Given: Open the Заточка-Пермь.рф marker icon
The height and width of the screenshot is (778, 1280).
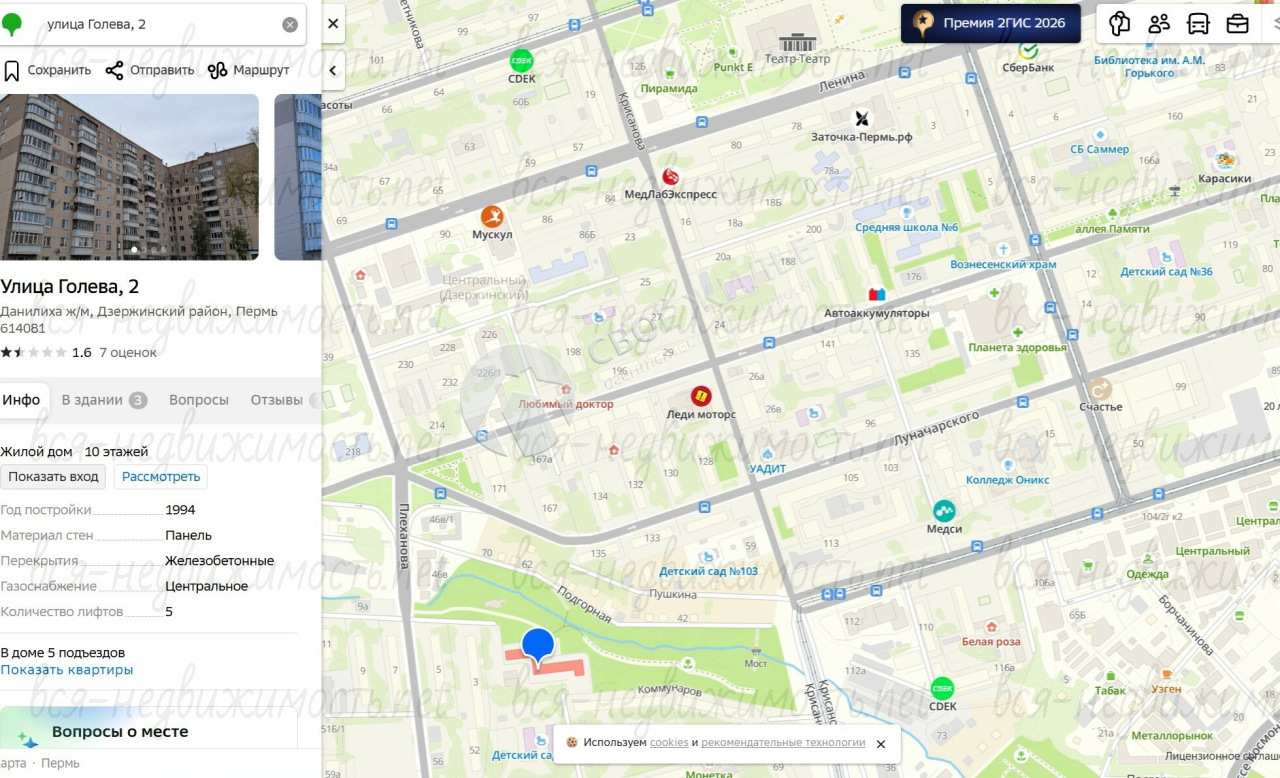Looking at the screenshot, I should click(x=862, y=119).
